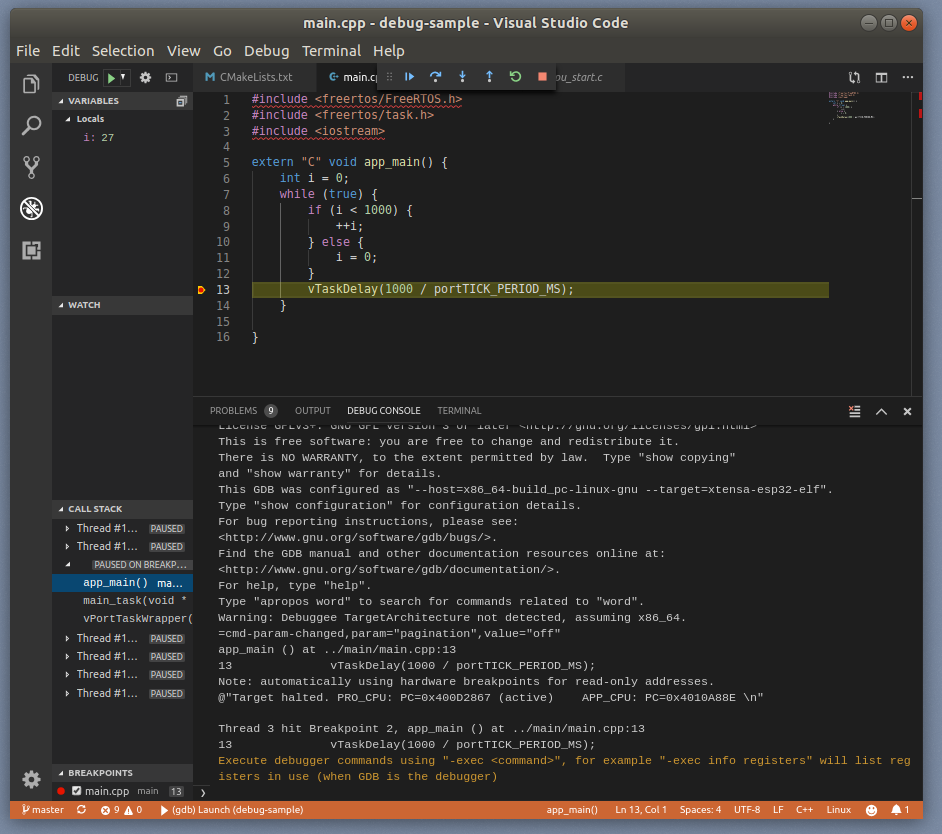Open more editor actions ellipsis
Screen dimensions: 942x834
point(908,78)
